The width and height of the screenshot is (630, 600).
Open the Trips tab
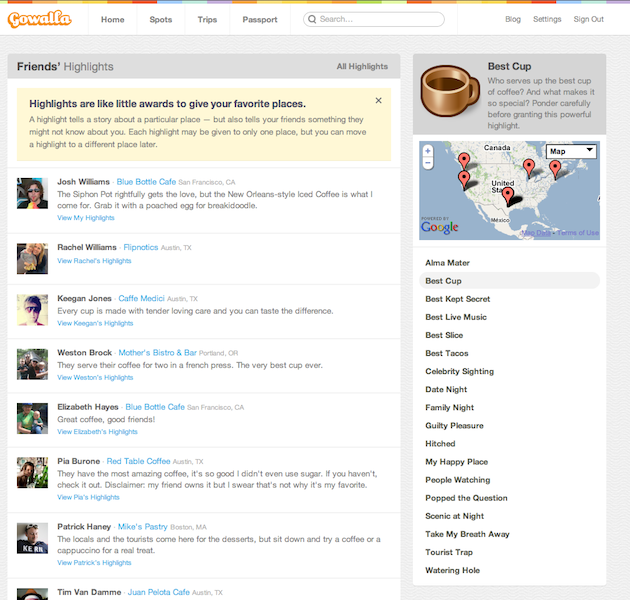click(x=207, y=19)
